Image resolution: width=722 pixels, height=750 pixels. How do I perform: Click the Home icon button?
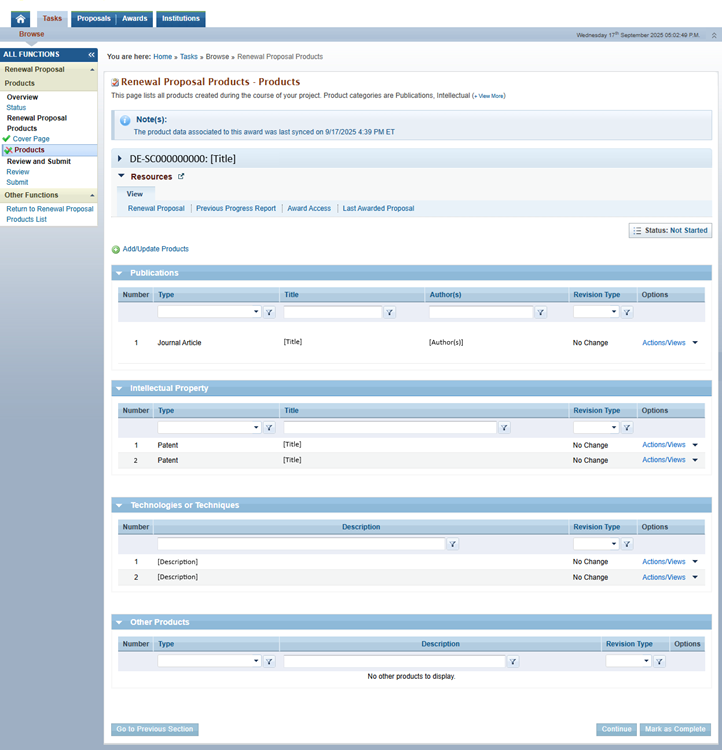pyautogui.click(x=20, y=19)
